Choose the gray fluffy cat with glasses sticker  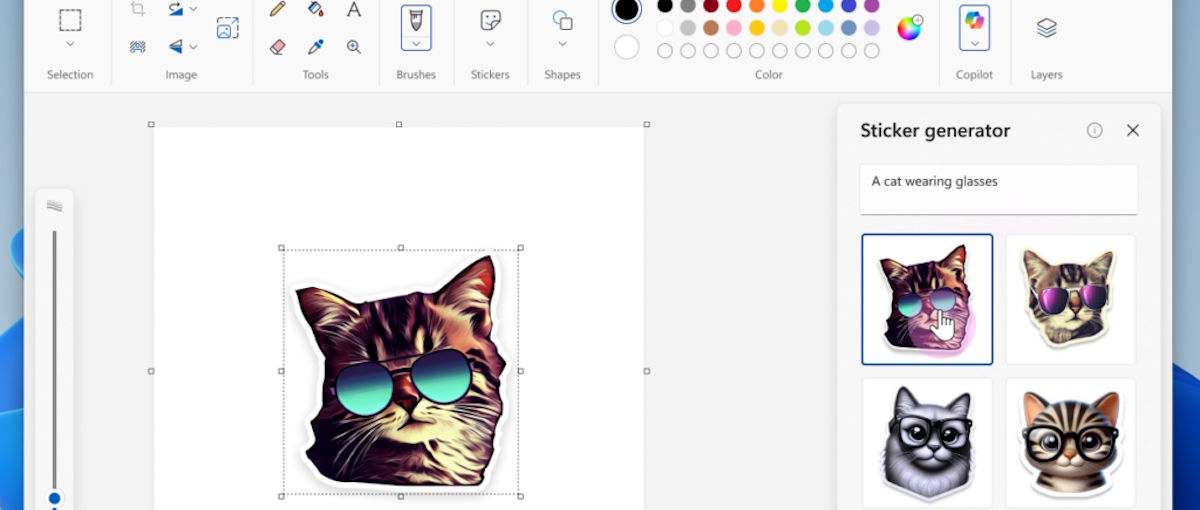(x=927, y=443)
